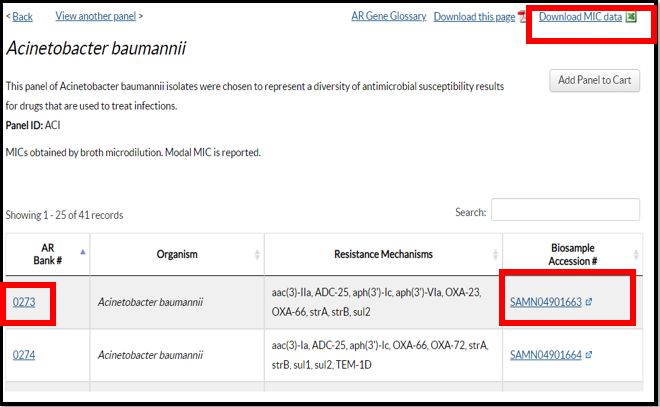
Task: Click the Back link
Action: pos(22,16)
